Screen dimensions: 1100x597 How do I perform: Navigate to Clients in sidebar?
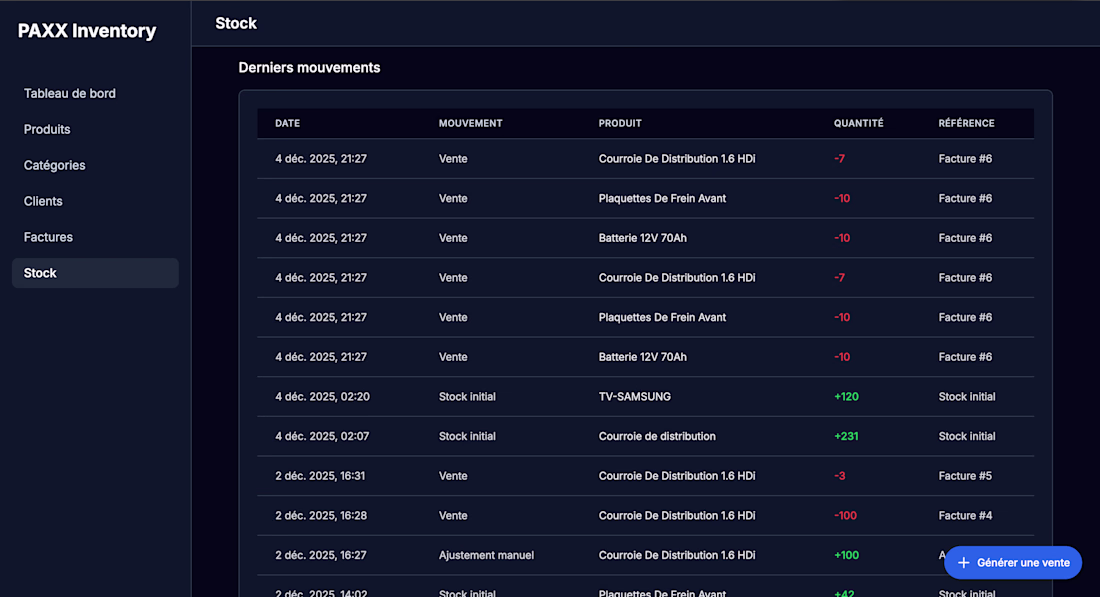(43, 202)
